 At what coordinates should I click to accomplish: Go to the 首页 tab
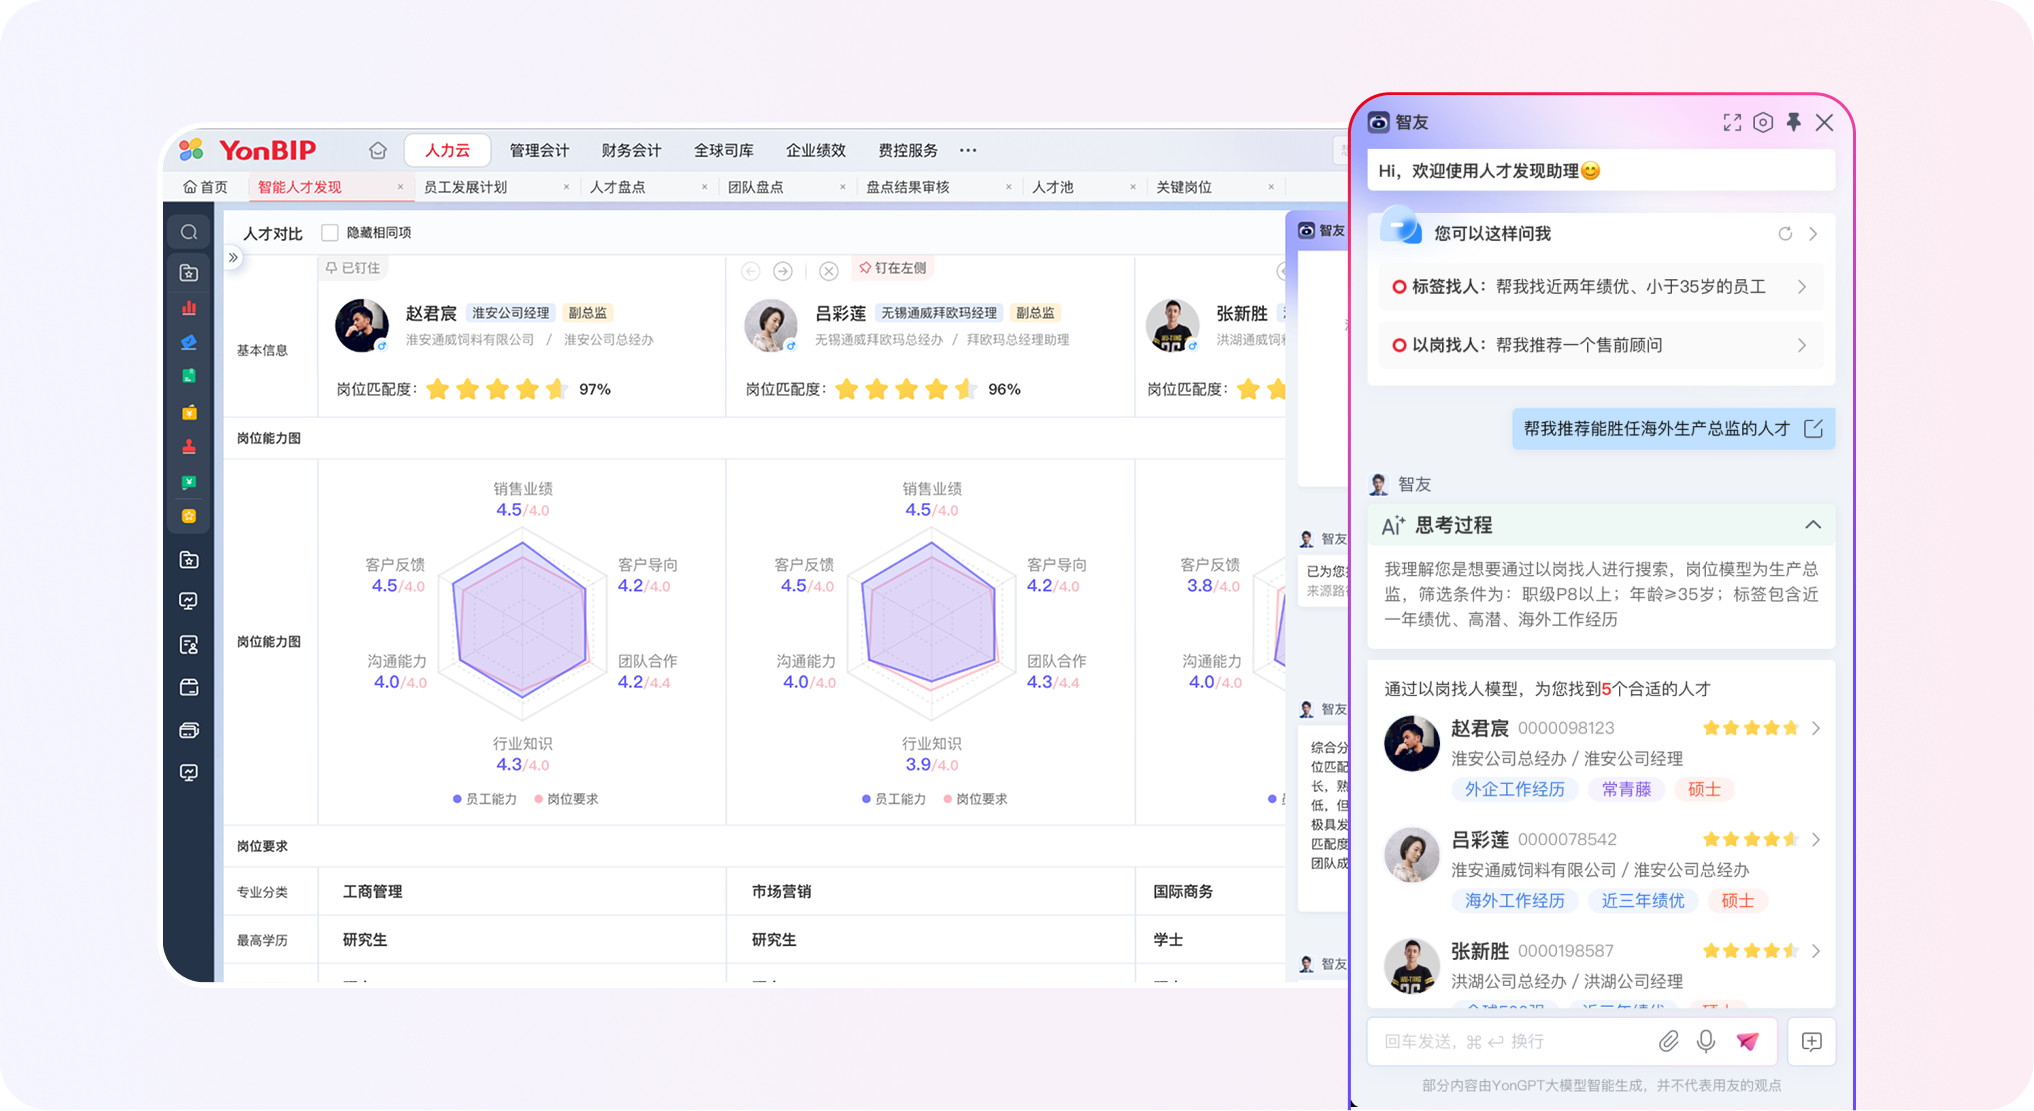pos(206,187)
